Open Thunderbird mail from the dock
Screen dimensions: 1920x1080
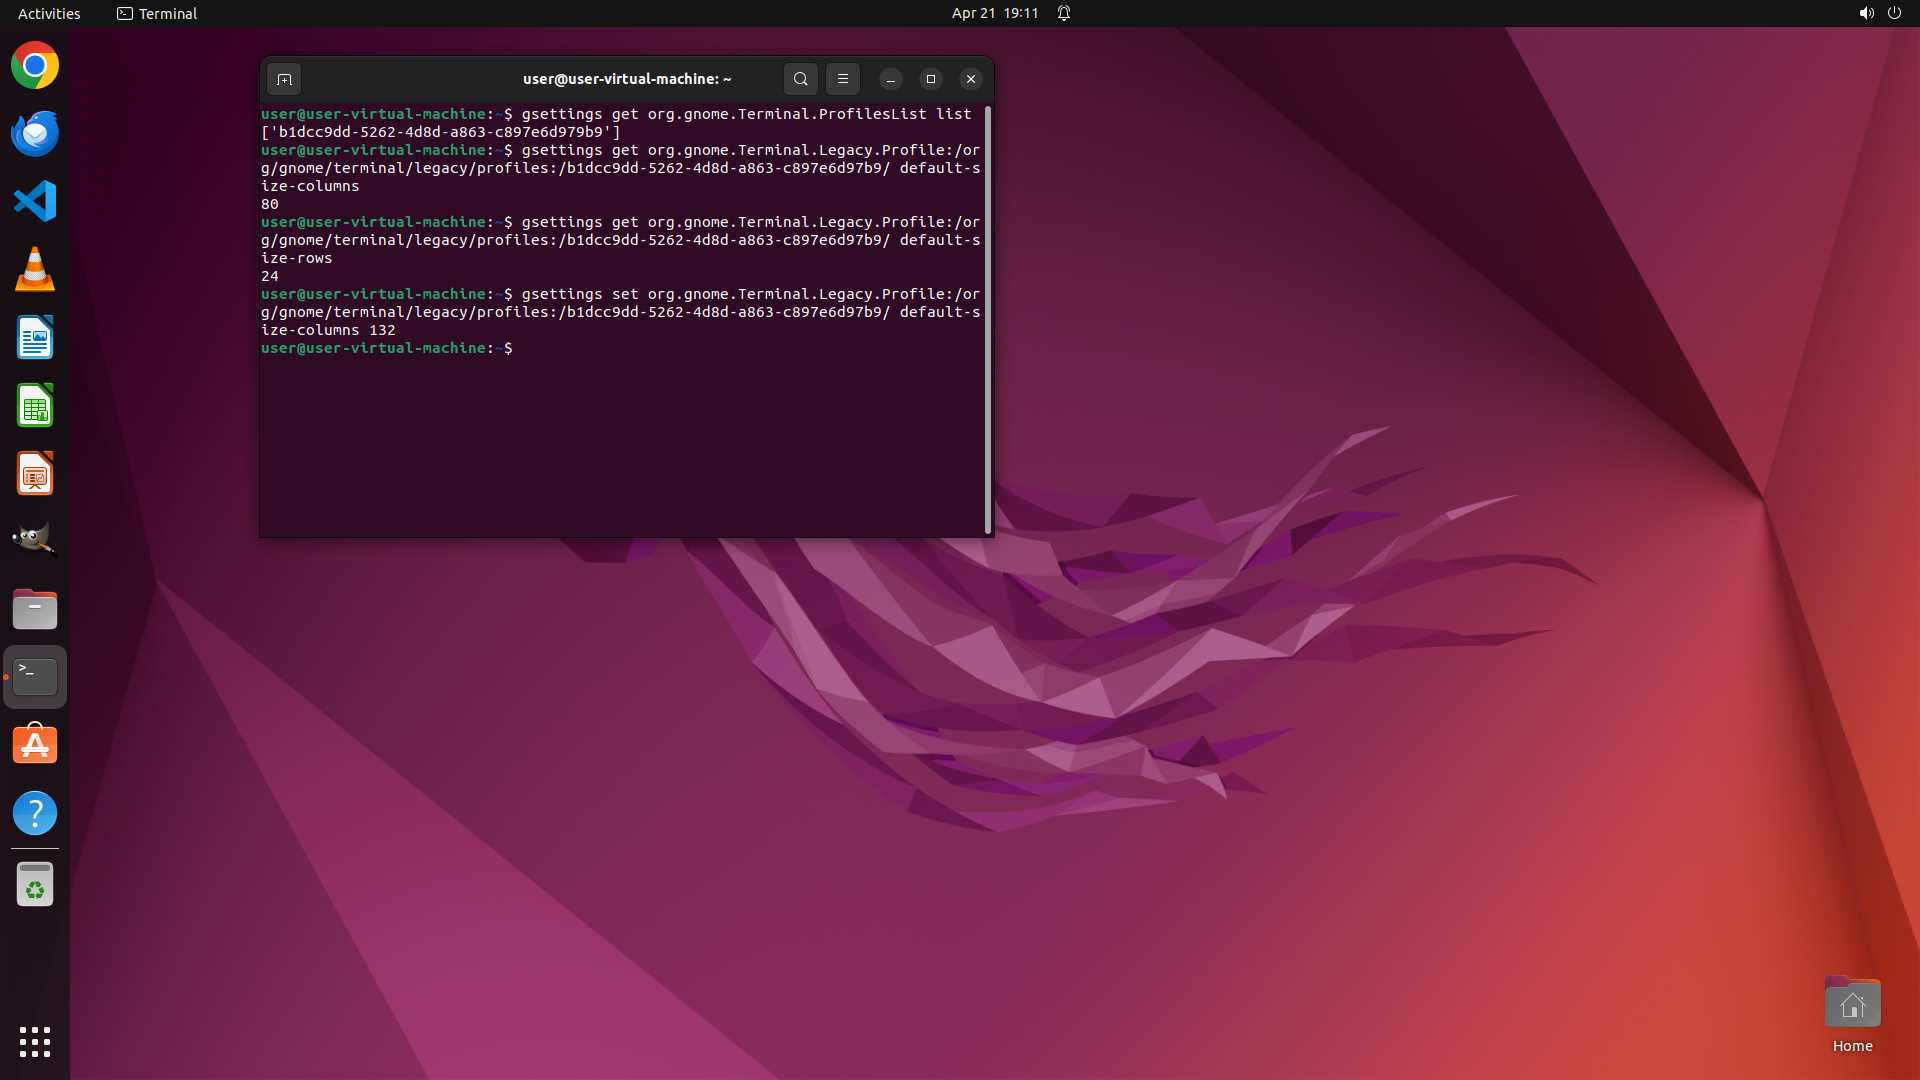35,134
